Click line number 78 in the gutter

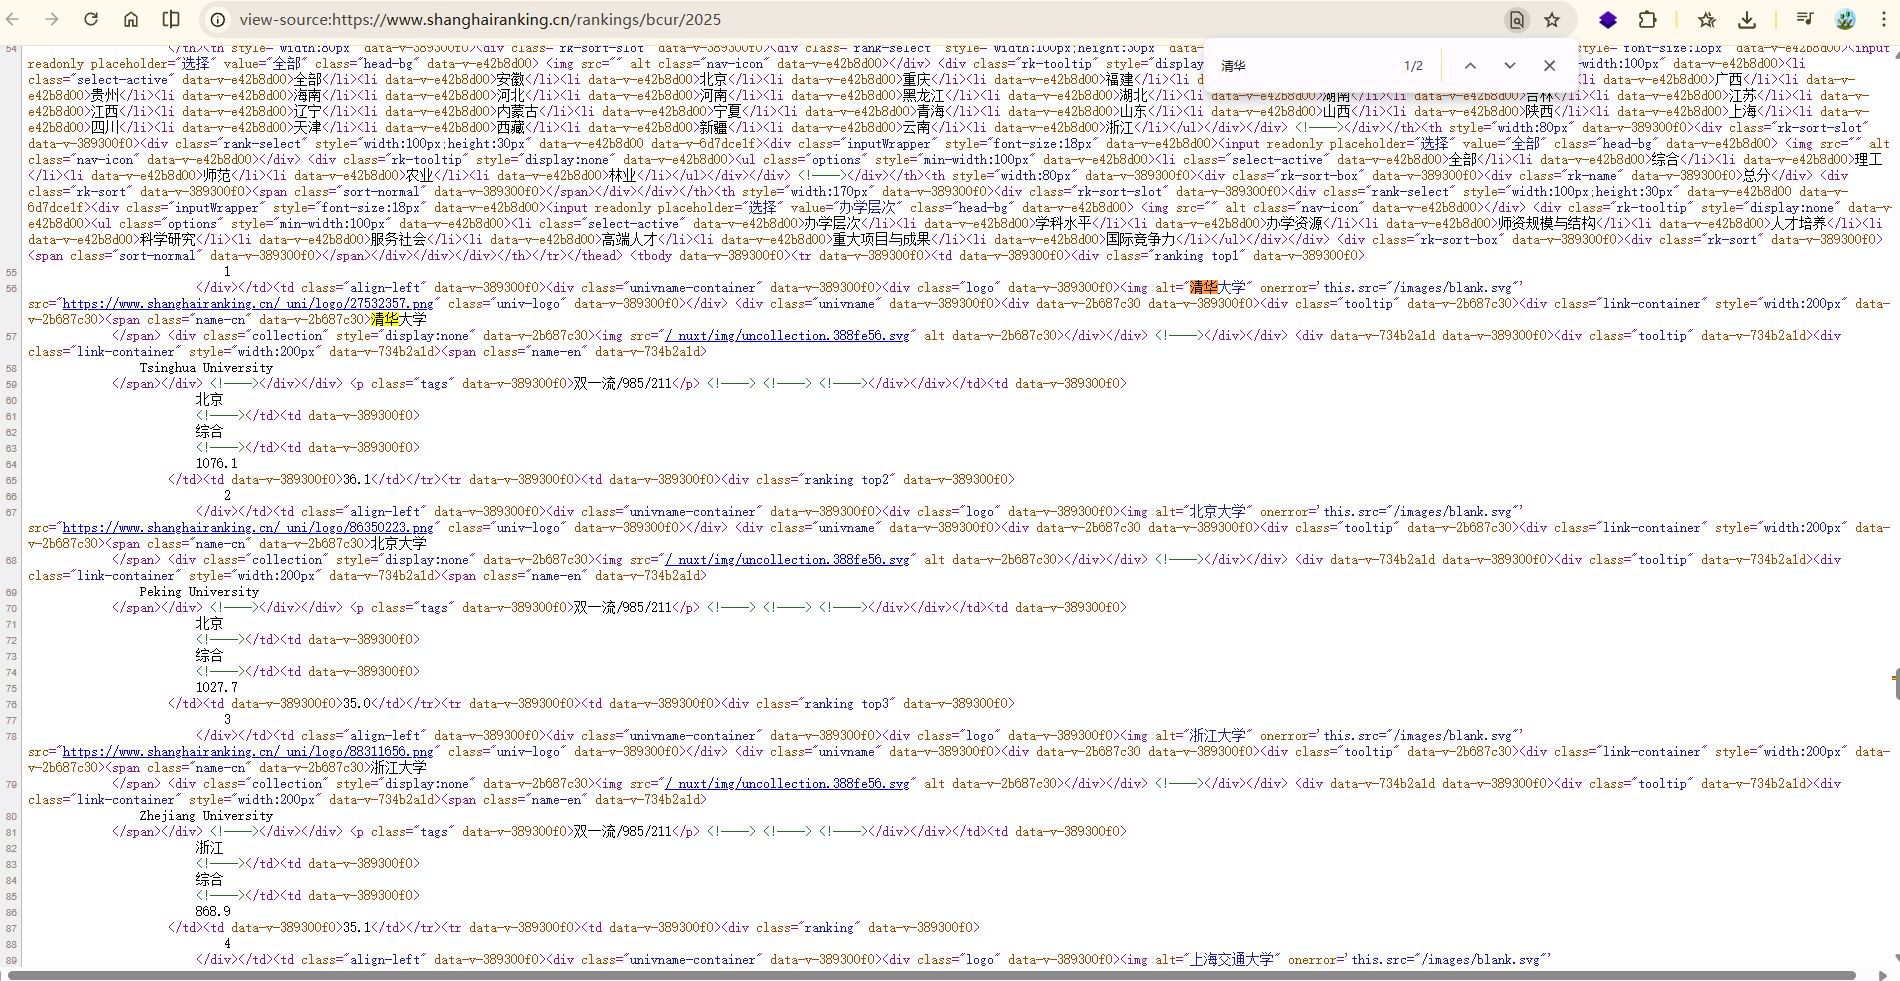(11, 736)
